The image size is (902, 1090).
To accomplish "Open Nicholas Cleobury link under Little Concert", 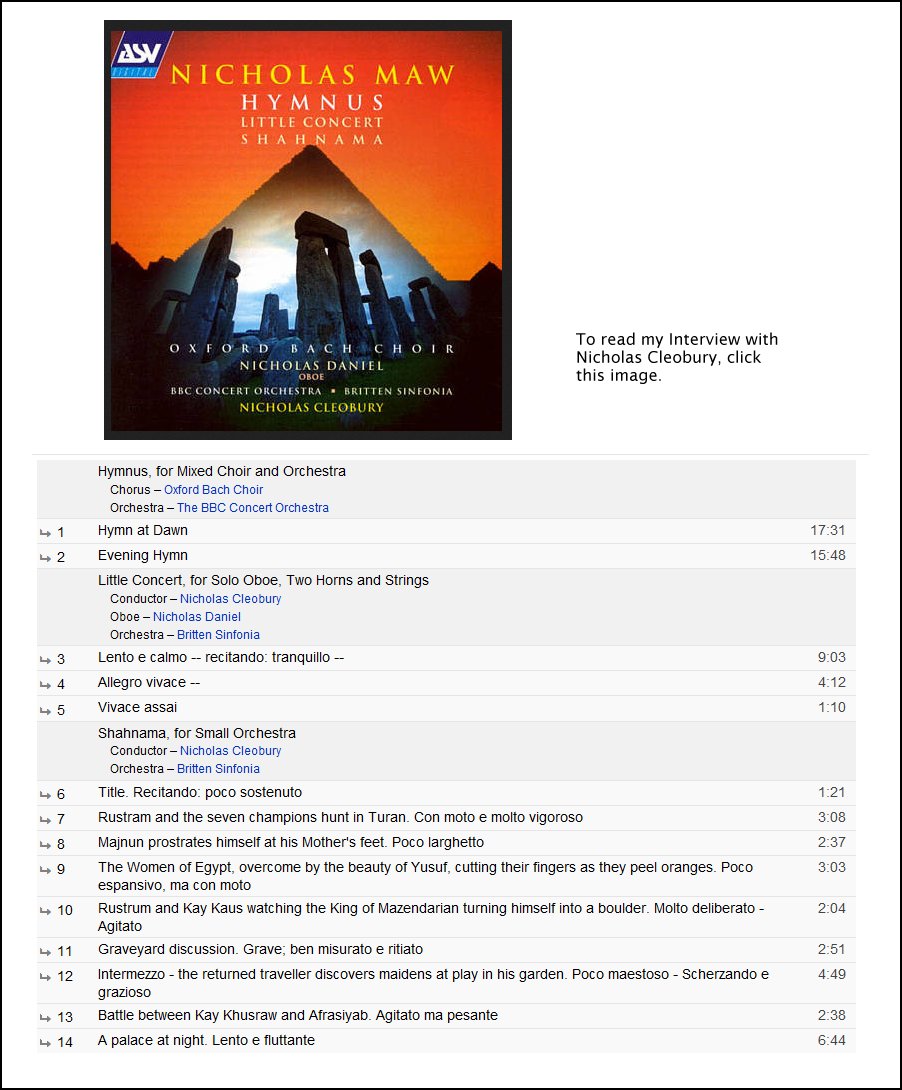I will point(231,599).
